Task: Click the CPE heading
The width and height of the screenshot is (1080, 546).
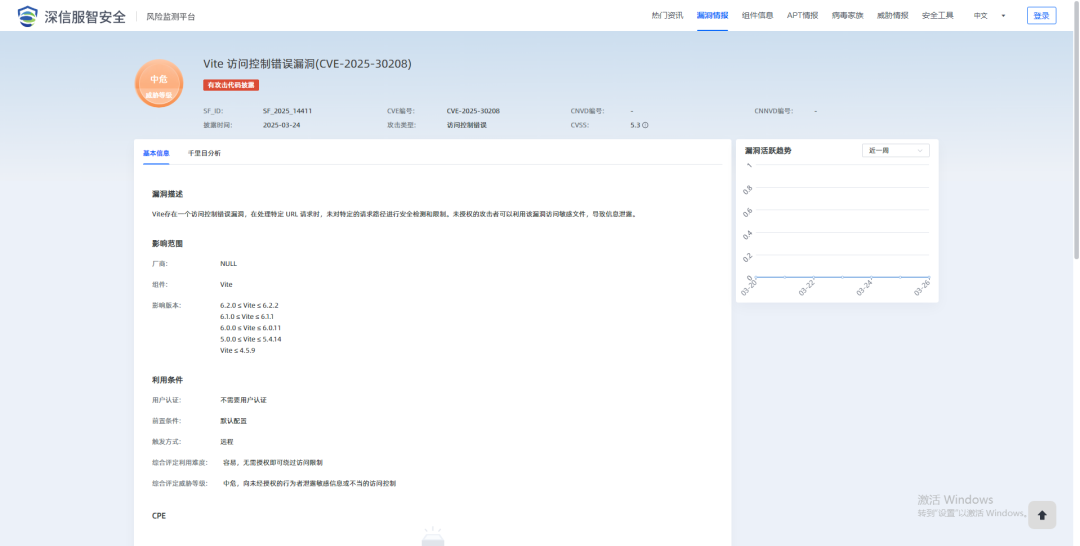Action: [159, 516]
